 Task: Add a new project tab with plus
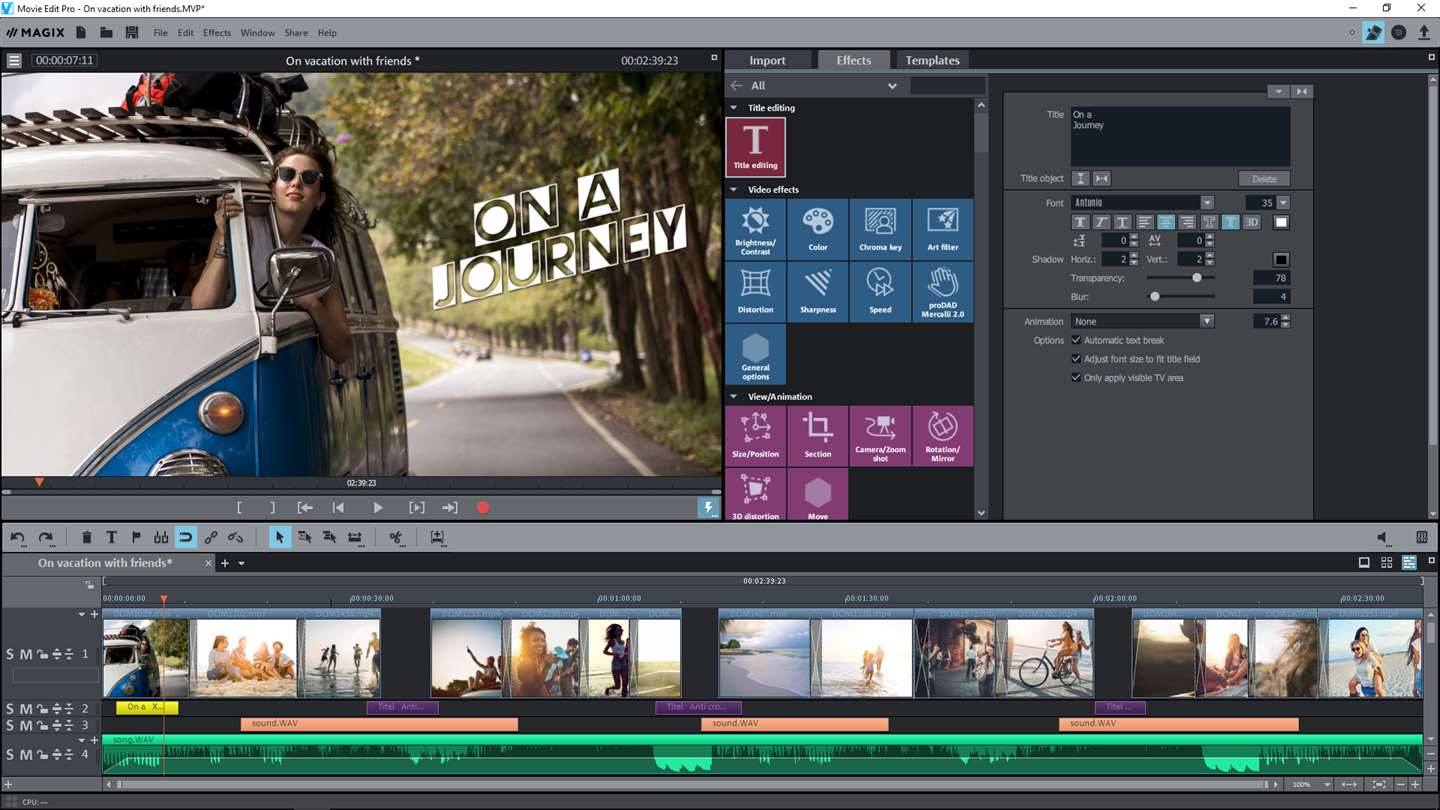point(225,564)
